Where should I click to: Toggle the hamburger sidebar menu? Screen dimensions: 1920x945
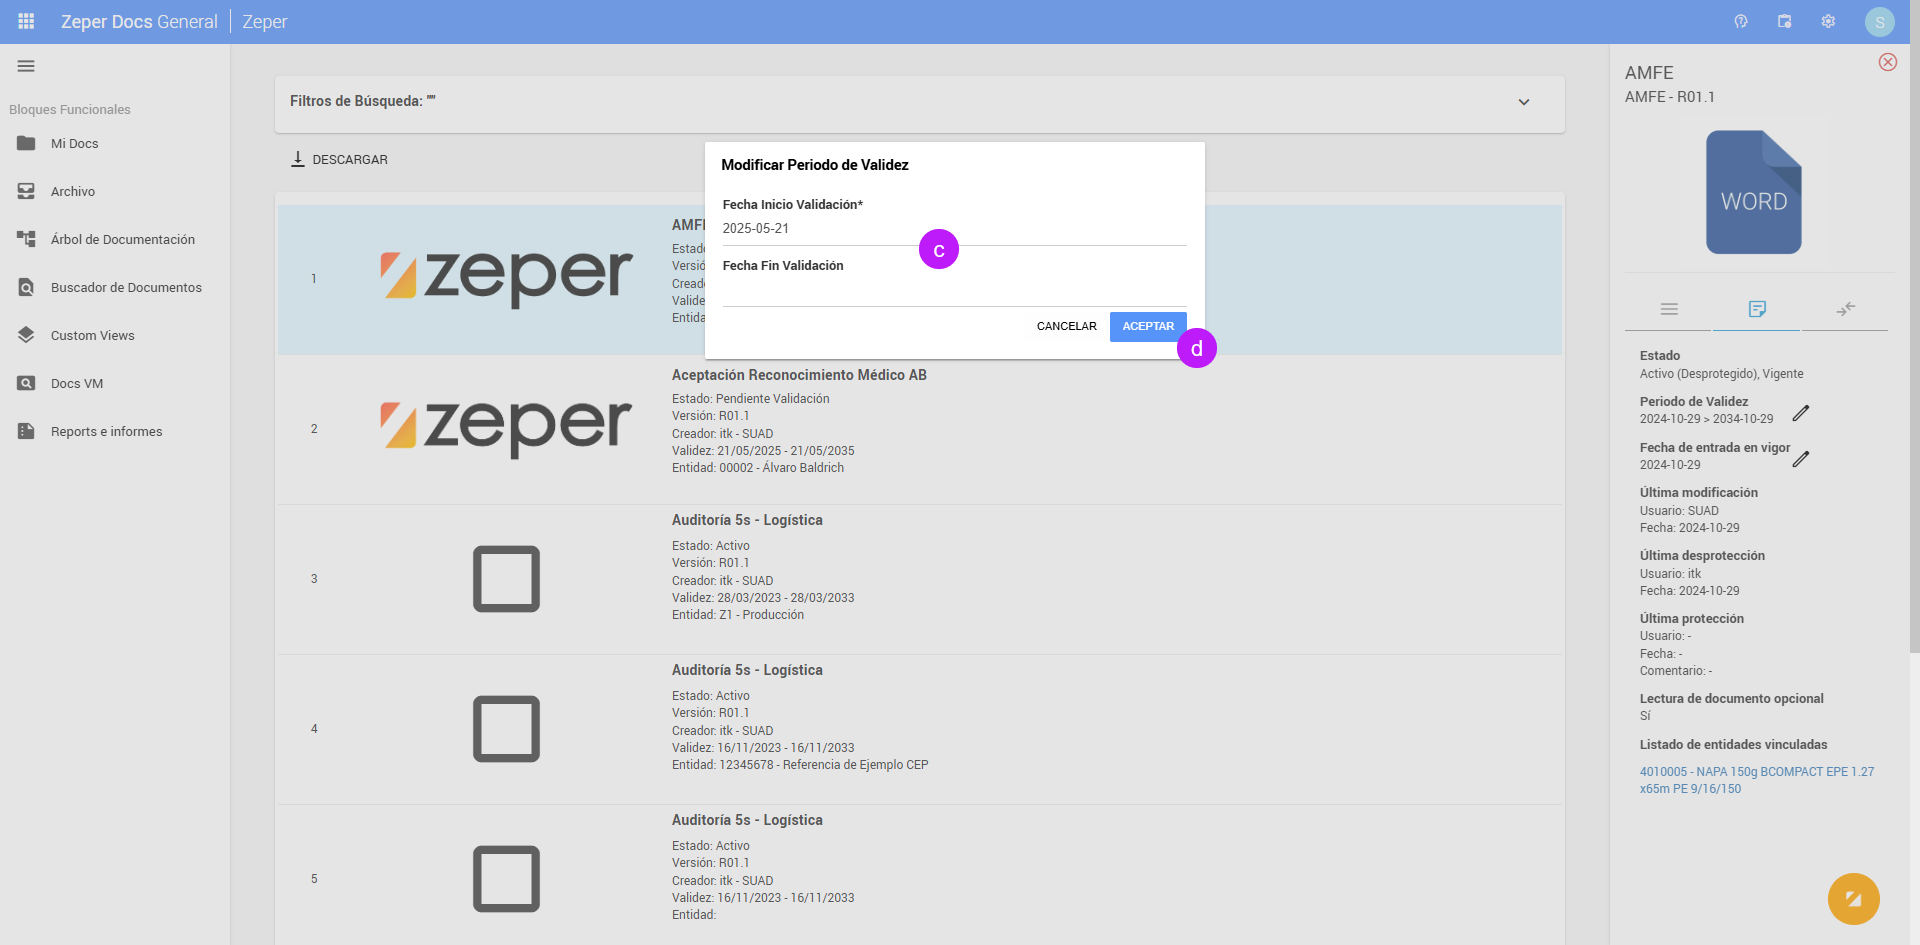[x=26, y=66]
